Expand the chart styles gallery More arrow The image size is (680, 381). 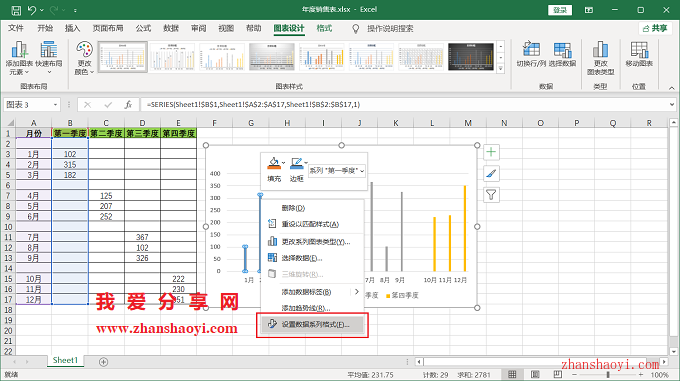[x=500, y=68]
